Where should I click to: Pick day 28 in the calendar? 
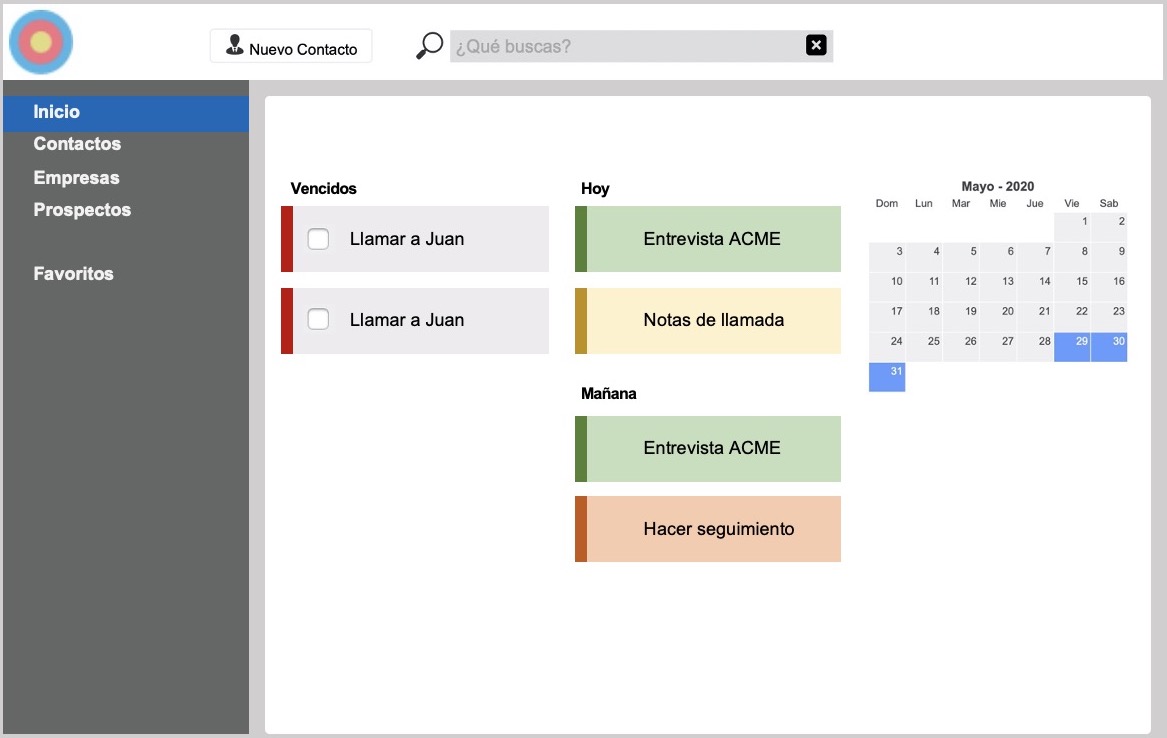pos(1035,347)
